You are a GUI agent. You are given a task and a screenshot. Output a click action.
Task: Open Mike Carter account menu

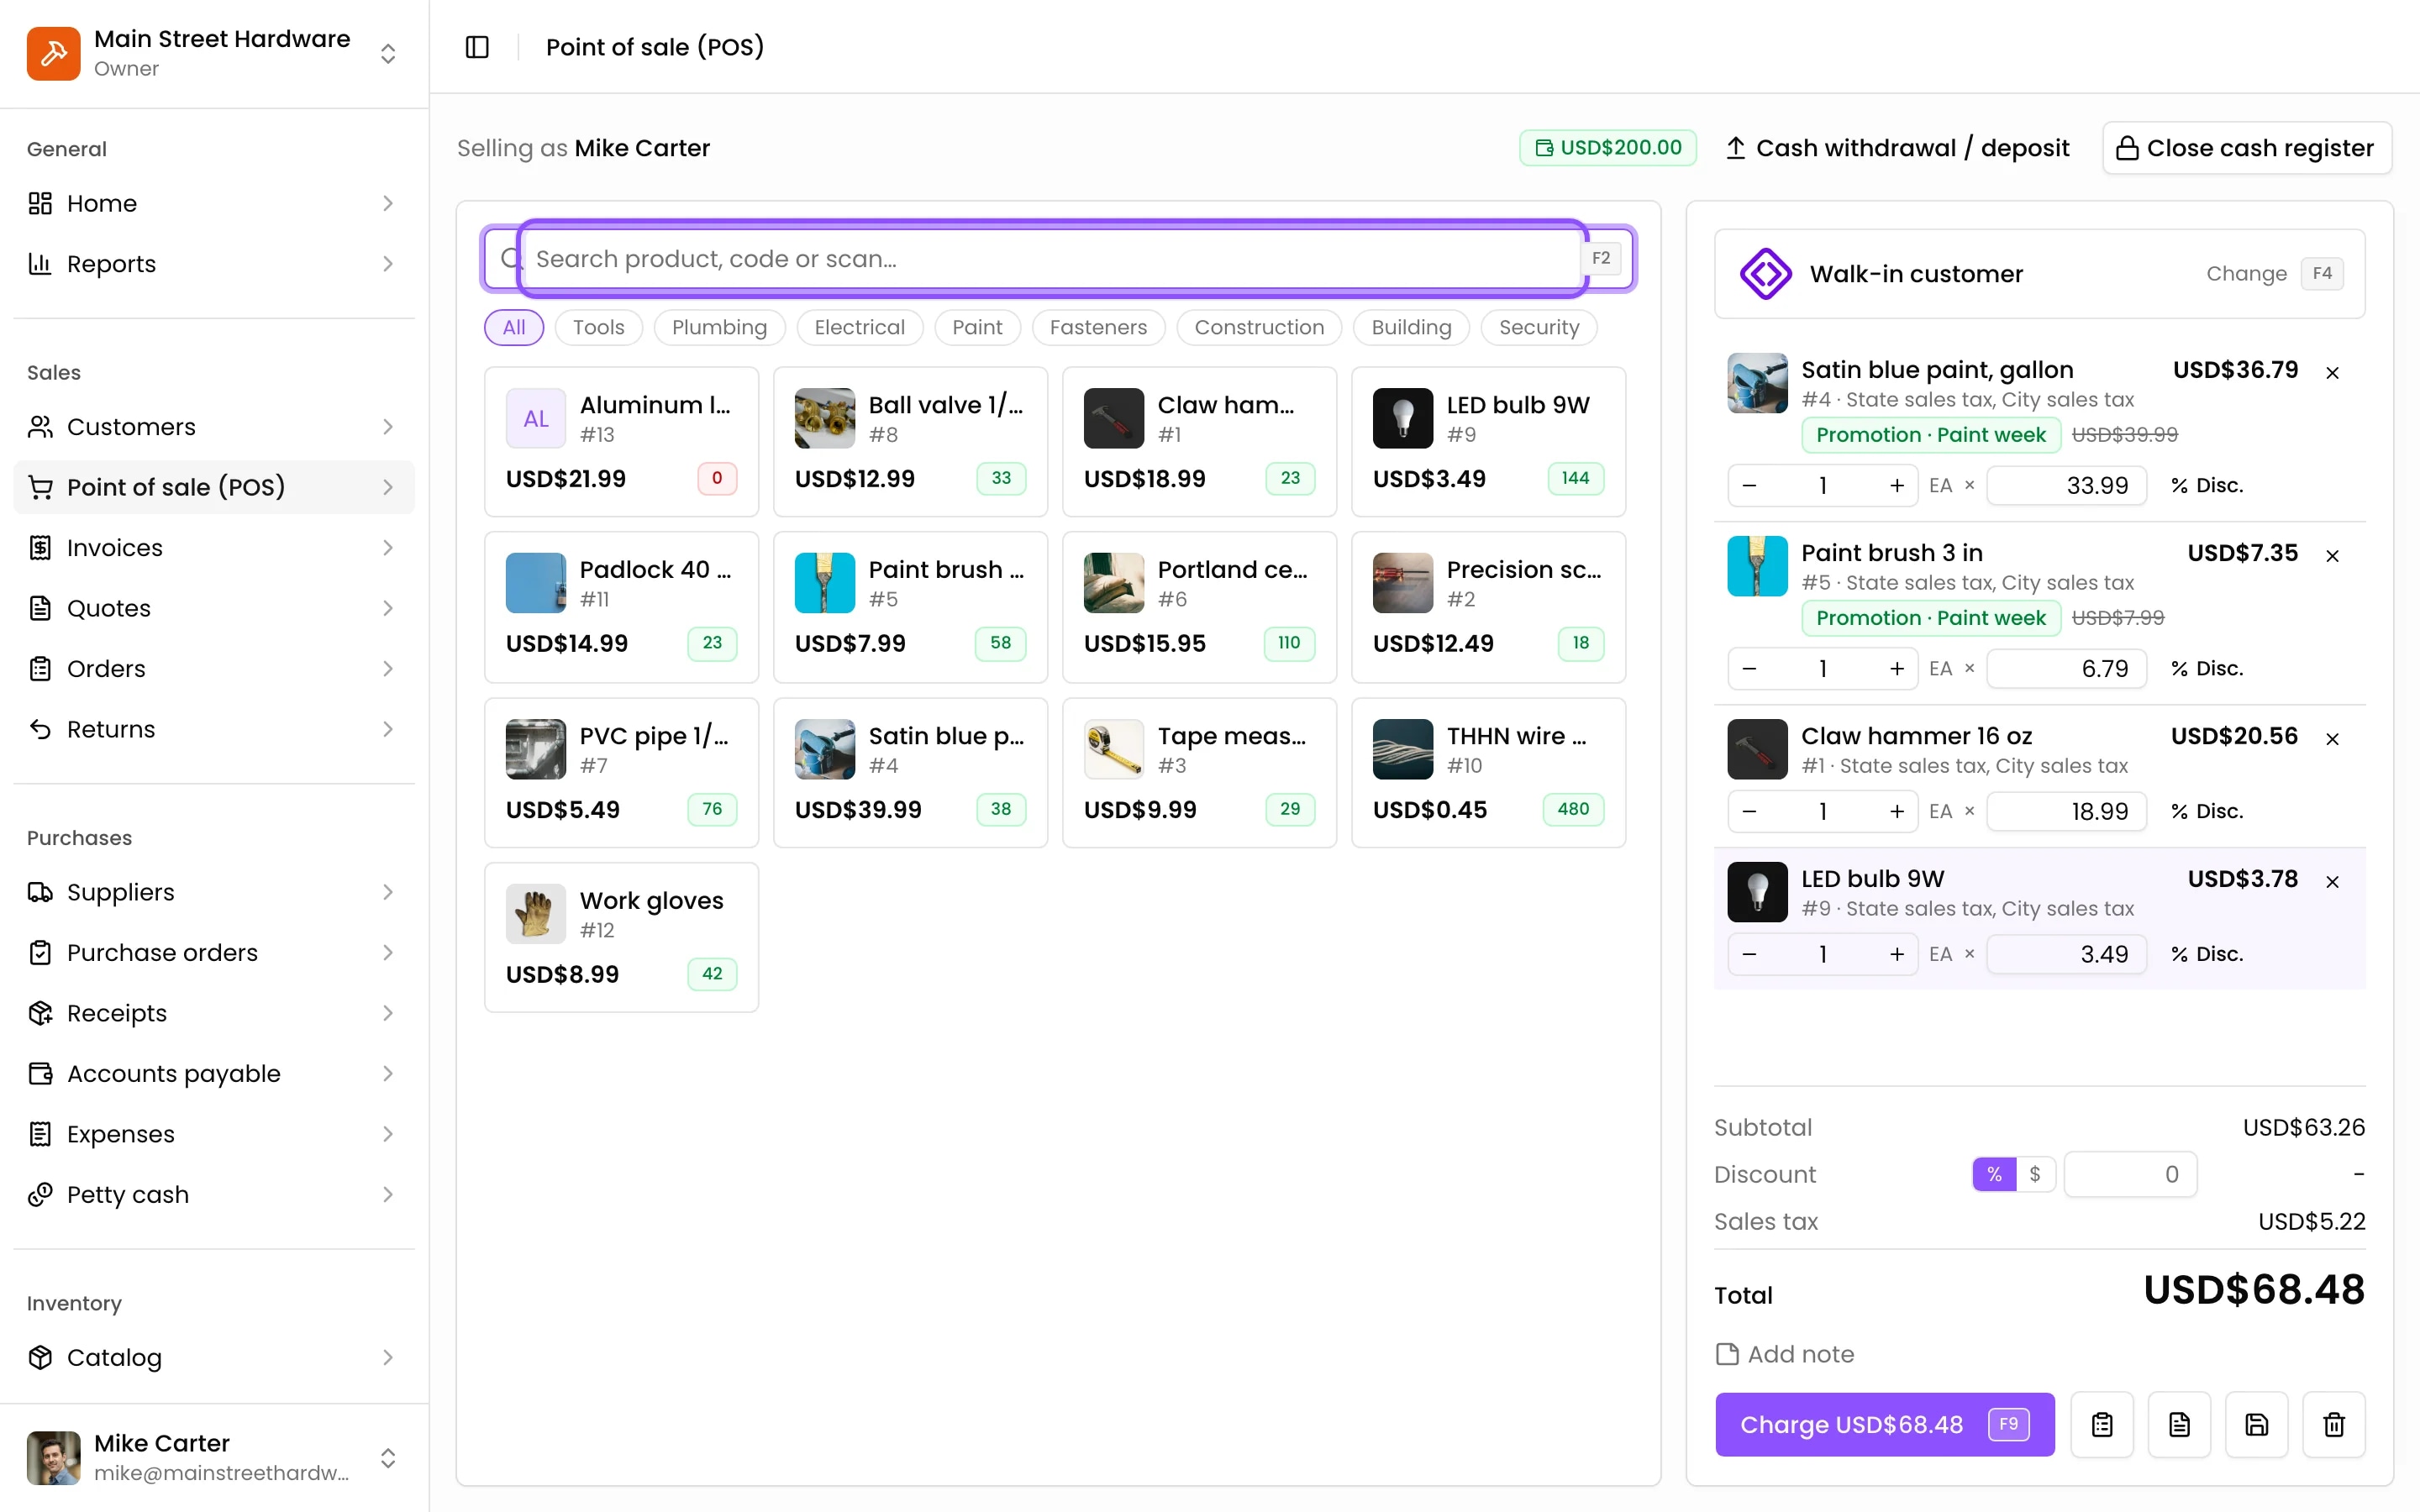click(214, 1457)
